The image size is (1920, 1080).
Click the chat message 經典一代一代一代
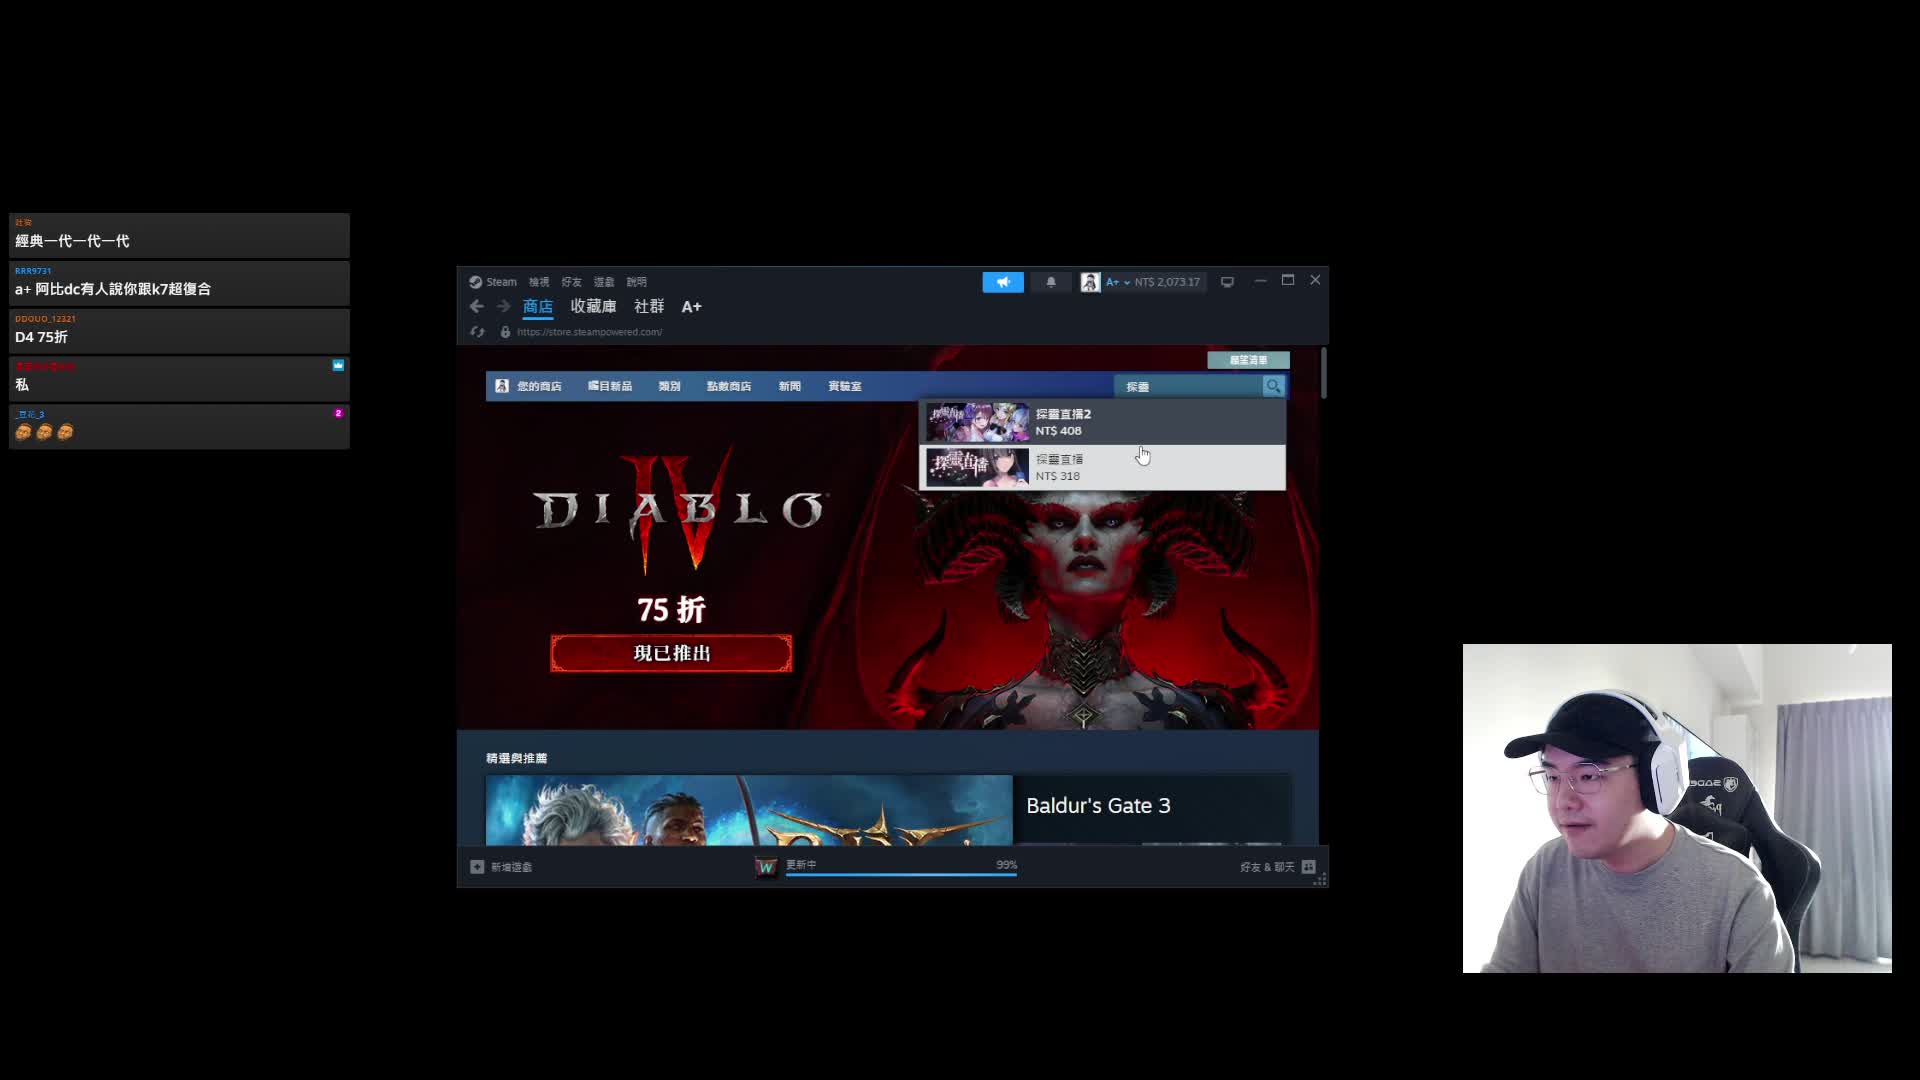(x=179, y=235)
